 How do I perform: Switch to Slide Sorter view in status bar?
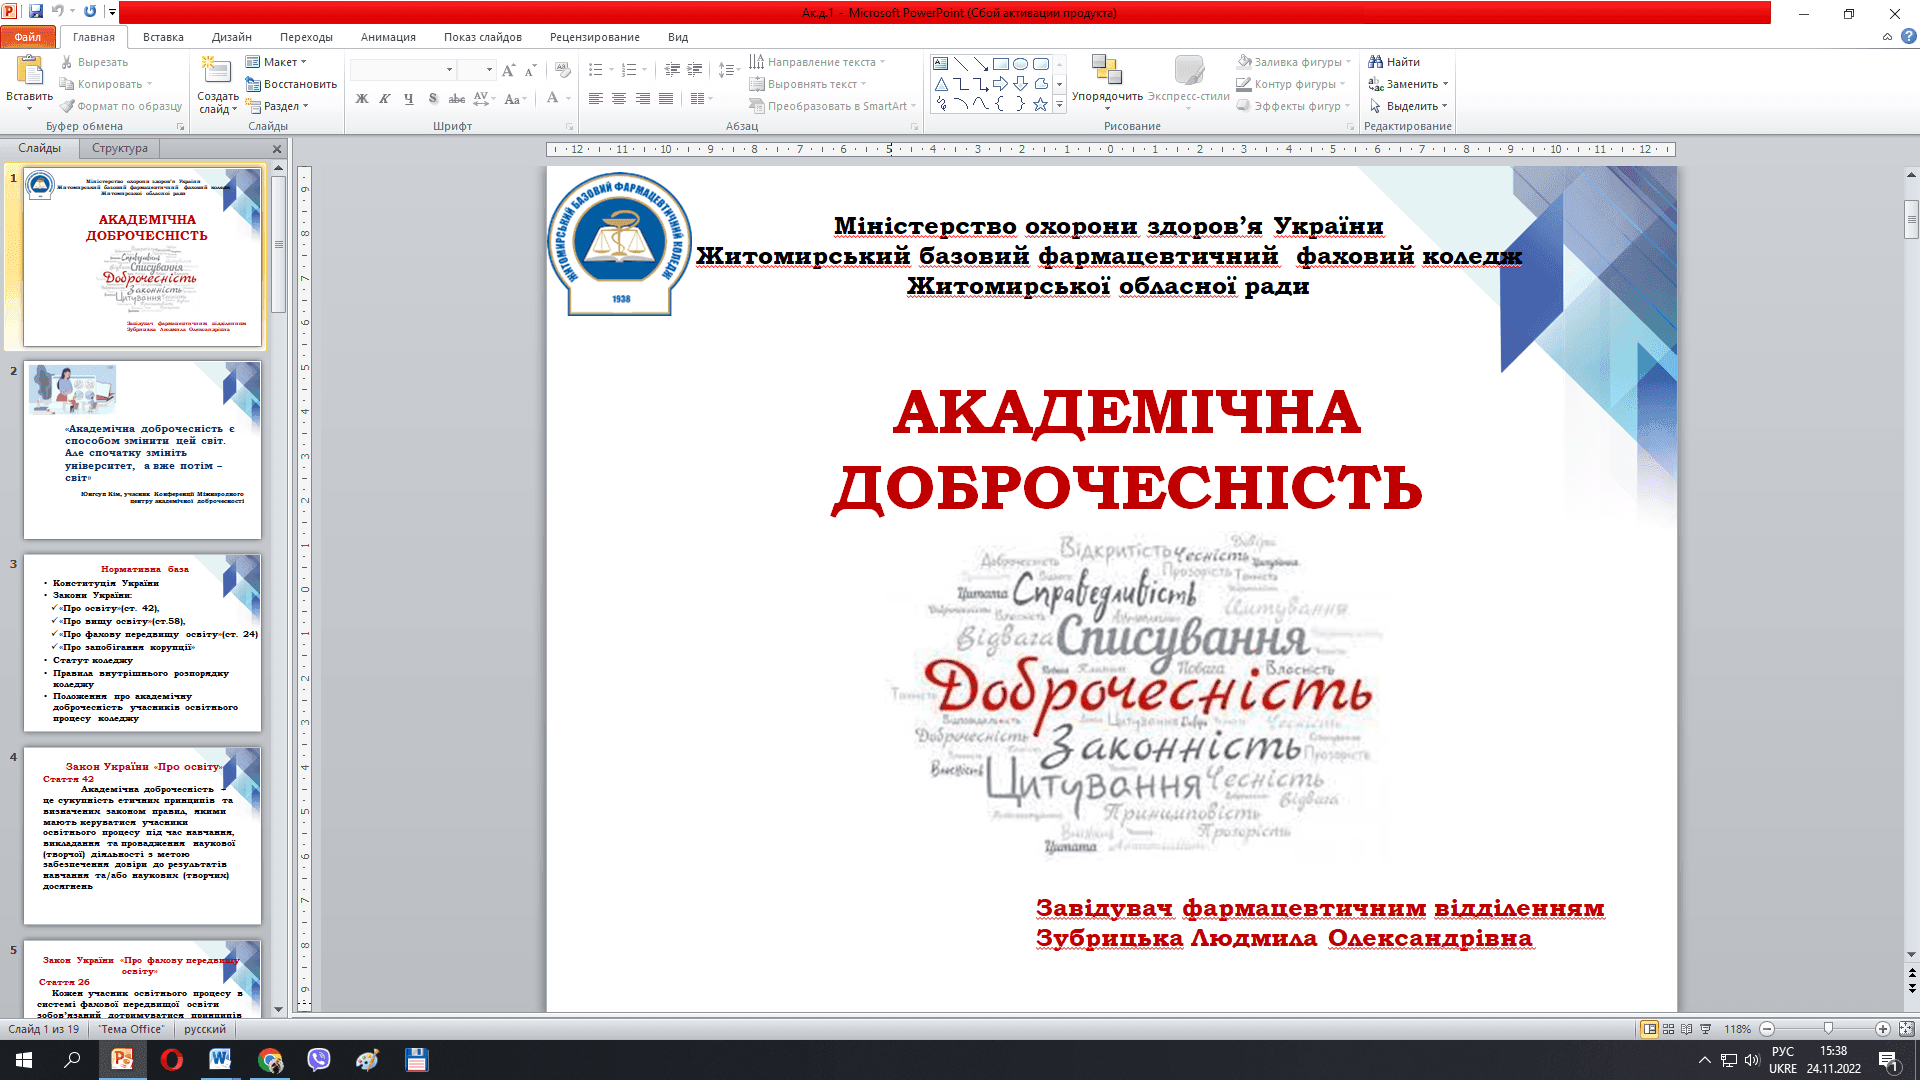tap(1668, 1029)
